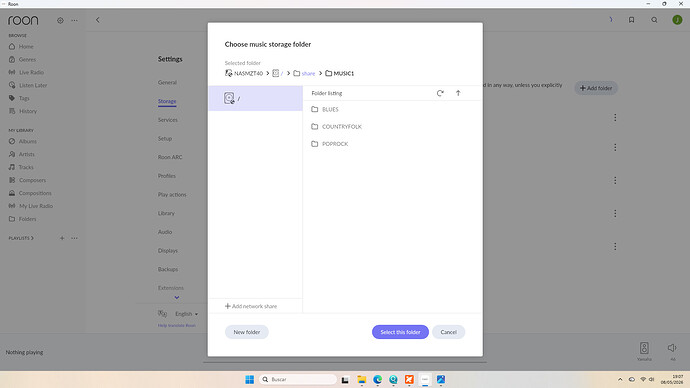Refresh the folder listing
The image size is (690, 388).
[x=440, y=93]
